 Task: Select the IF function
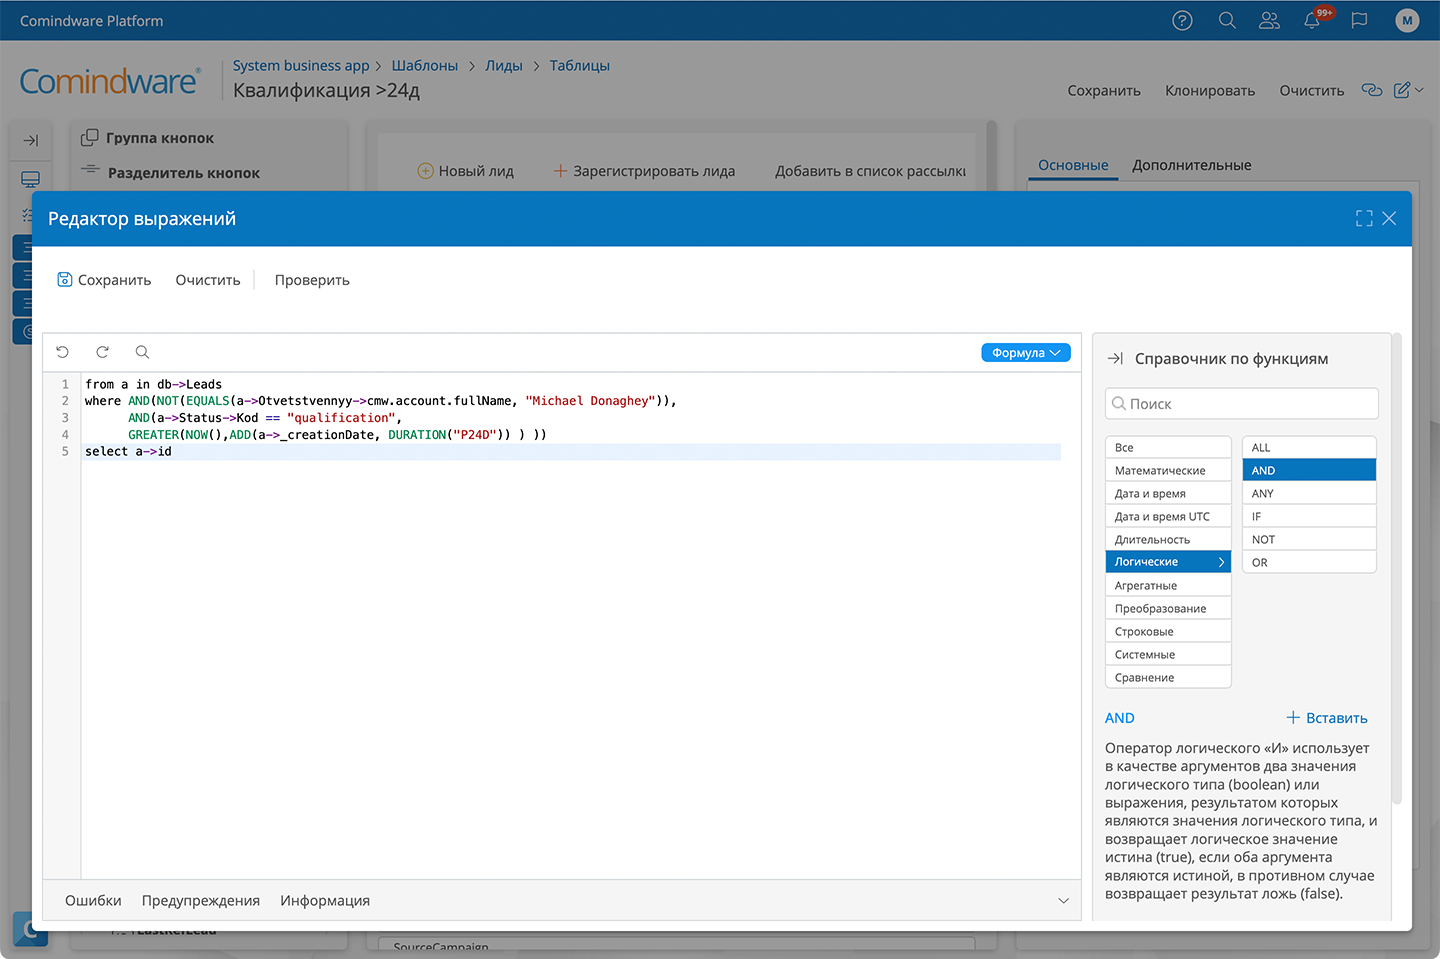(x=1309, y=516)
